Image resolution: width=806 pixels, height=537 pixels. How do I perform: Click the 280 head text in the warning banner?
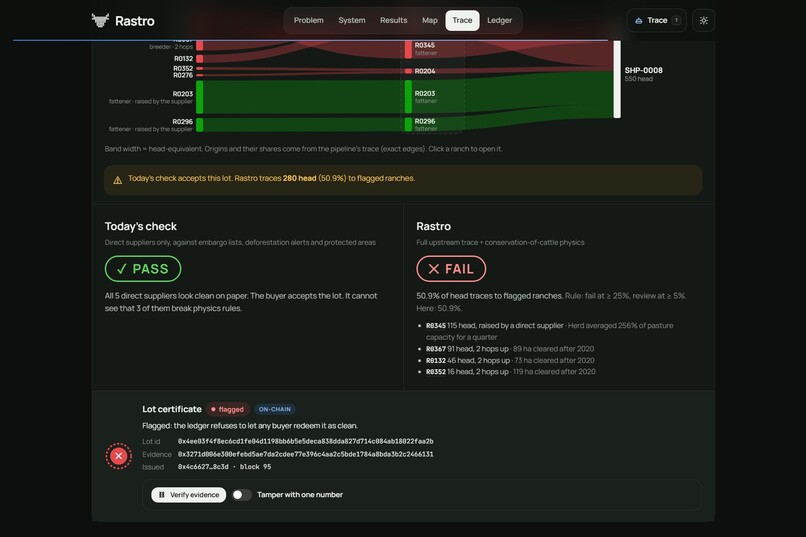(299, 178)
